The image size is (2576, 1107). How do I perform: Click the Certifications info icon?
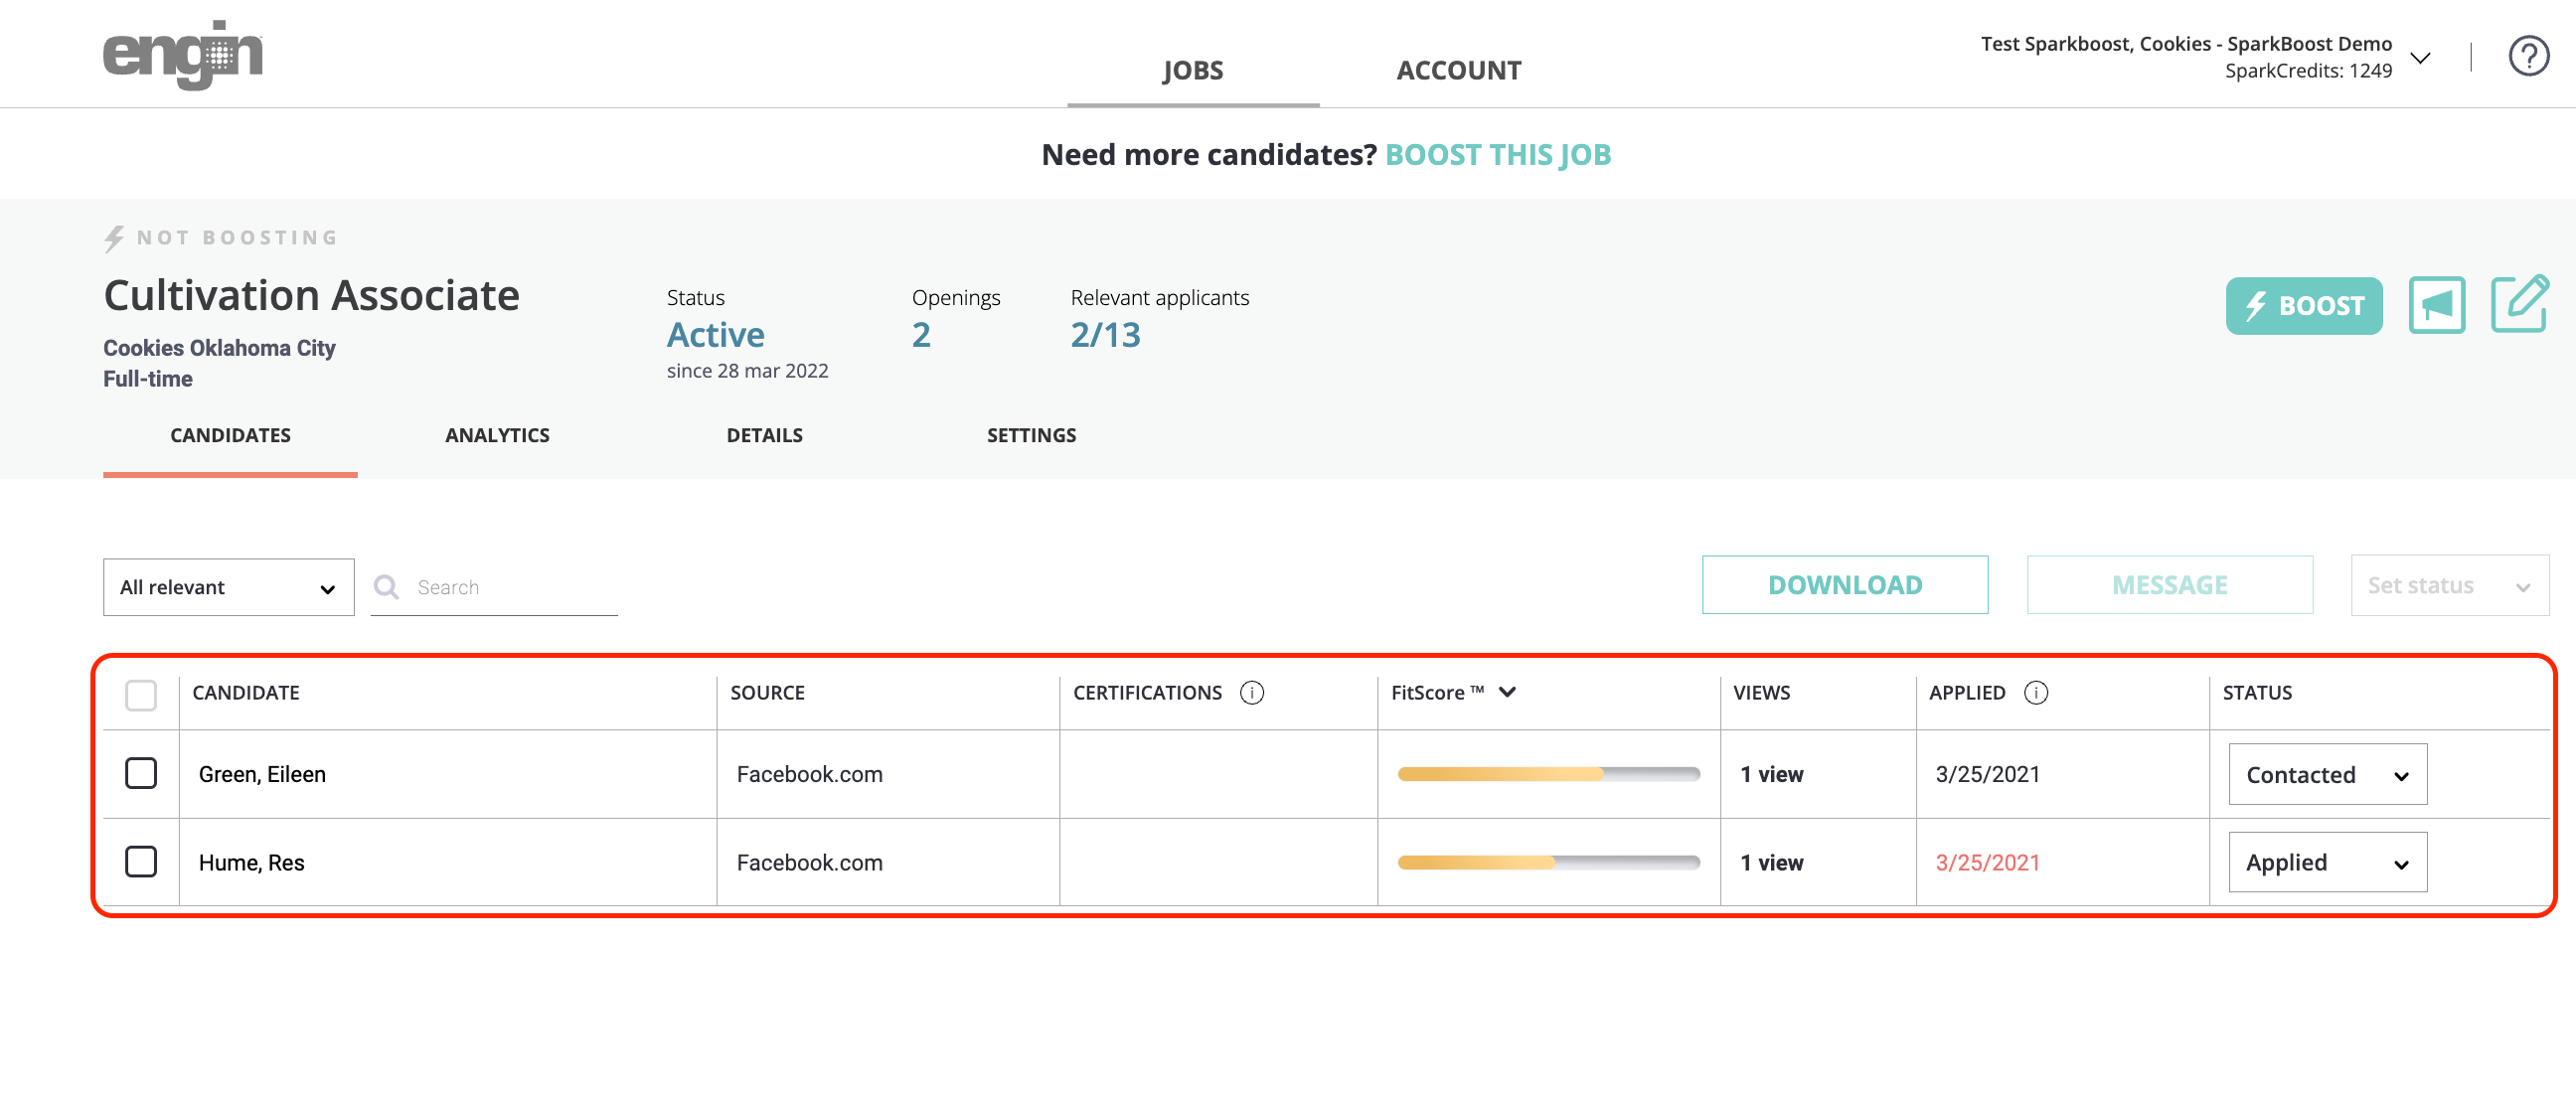(x=1251, y=692)
